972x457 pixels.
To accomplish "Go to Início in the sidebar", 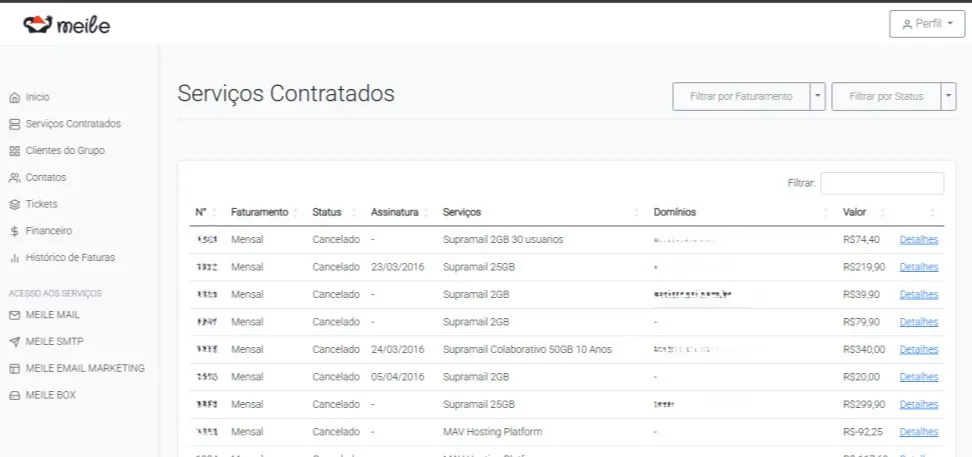I will click(x=38, y=97).
